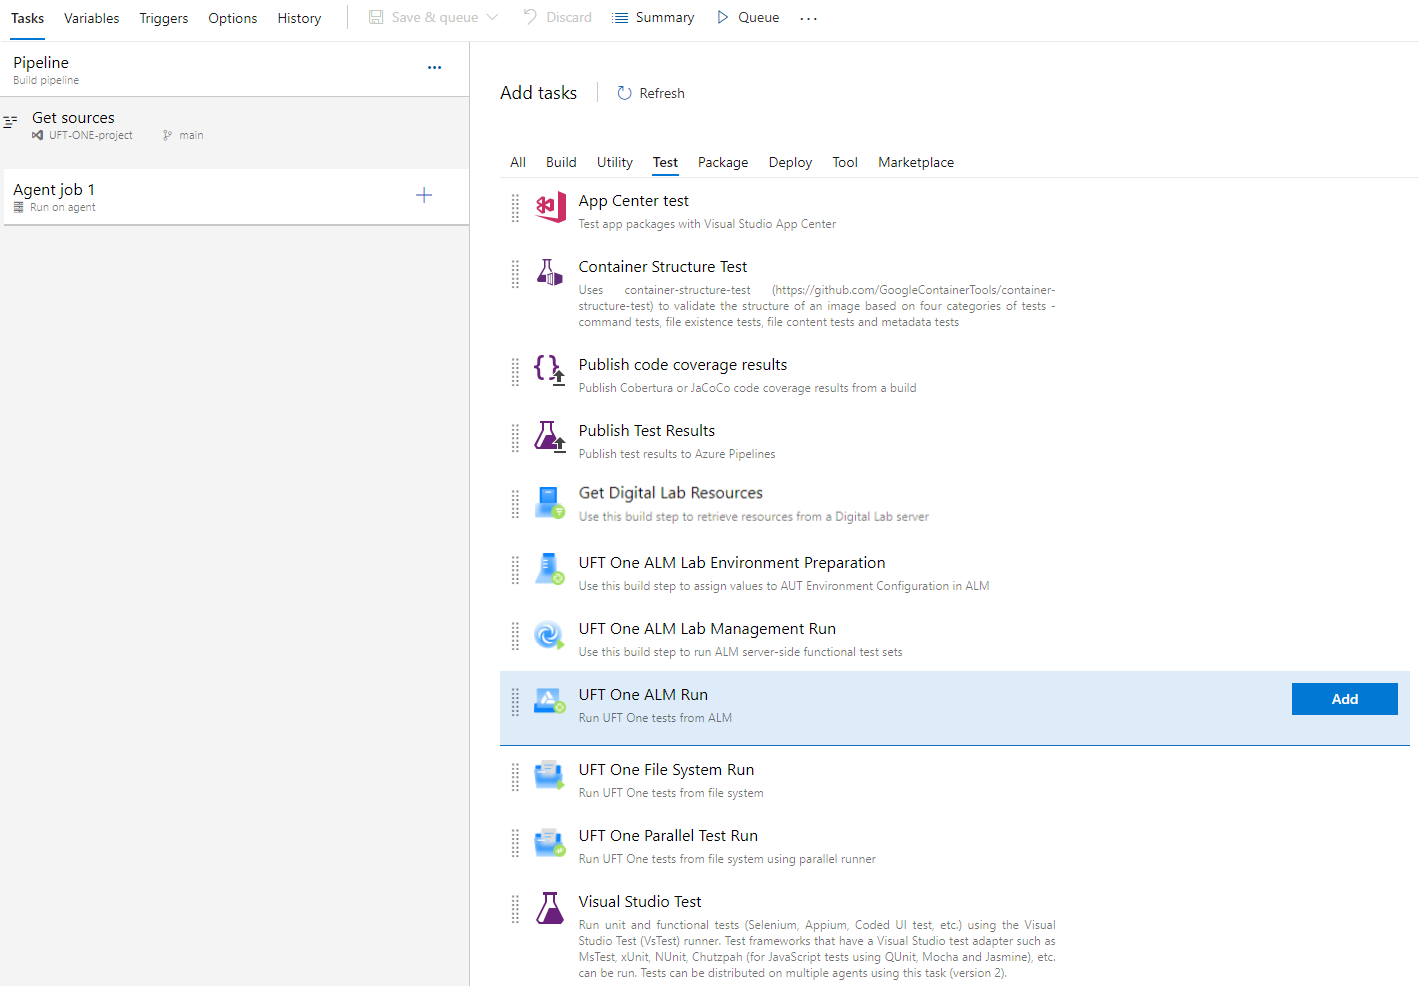The height and width of the screenshot is (986, 1419).
Task: Open Pipeline more options ellipsis
Action: tap(434, 68)
